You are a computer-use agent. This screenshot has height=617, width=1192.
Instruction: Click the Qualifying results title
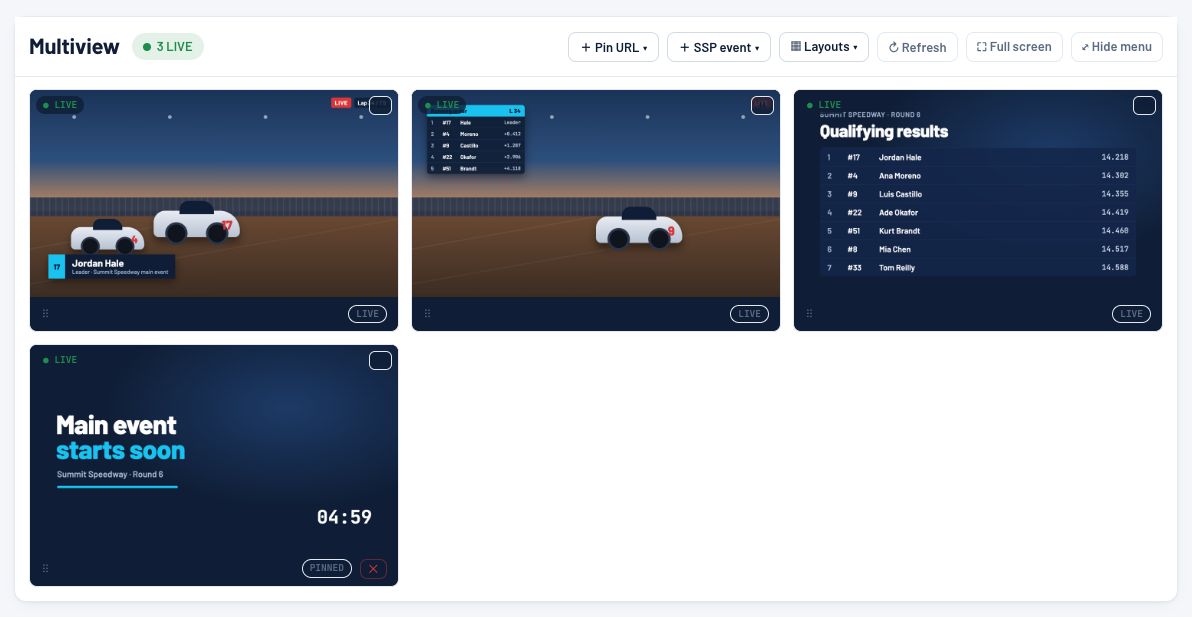pos(884,131)
